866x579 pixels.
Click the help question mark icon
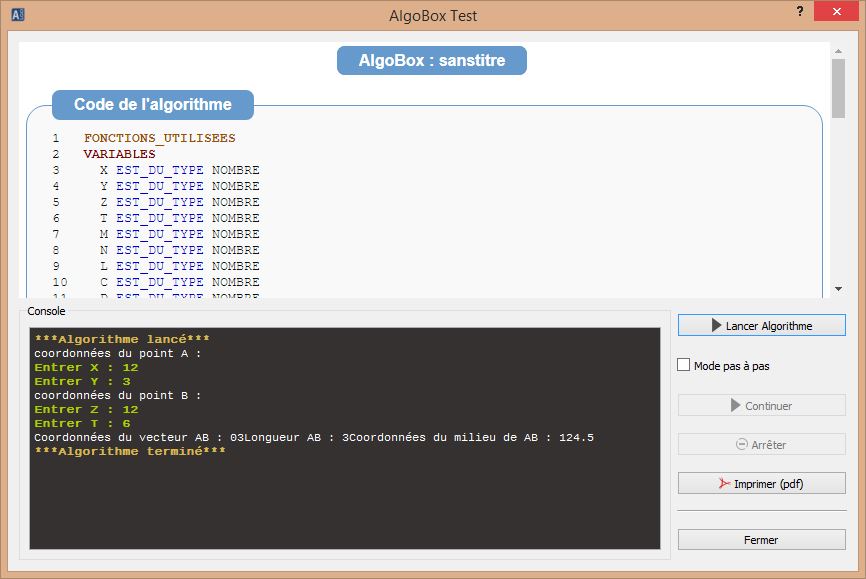800,11
